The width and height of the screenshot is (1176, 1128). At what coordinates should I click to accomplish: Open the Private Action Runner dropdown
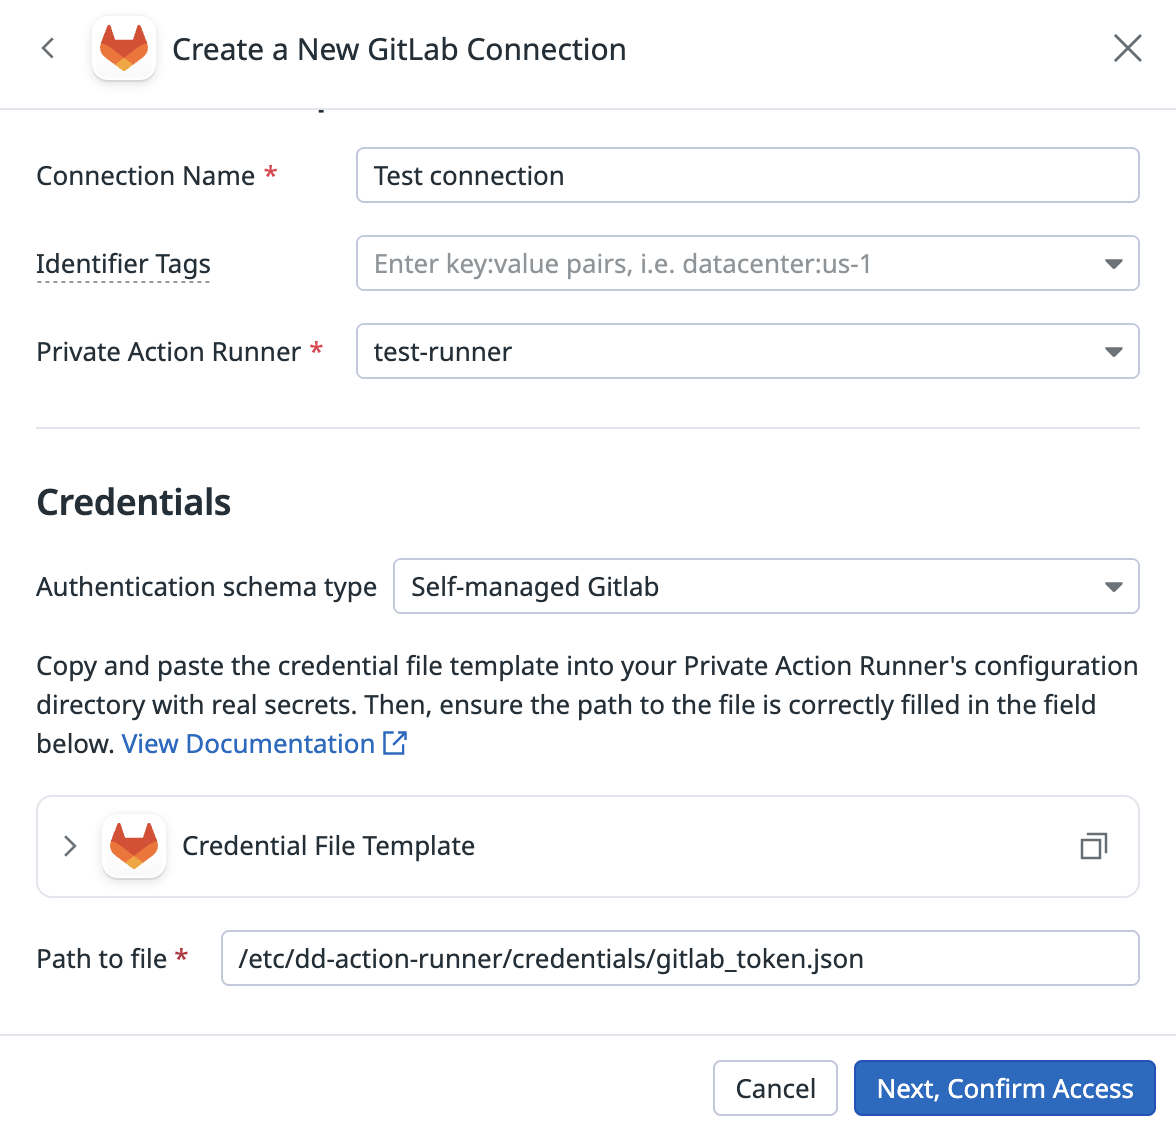pos(748,352)
